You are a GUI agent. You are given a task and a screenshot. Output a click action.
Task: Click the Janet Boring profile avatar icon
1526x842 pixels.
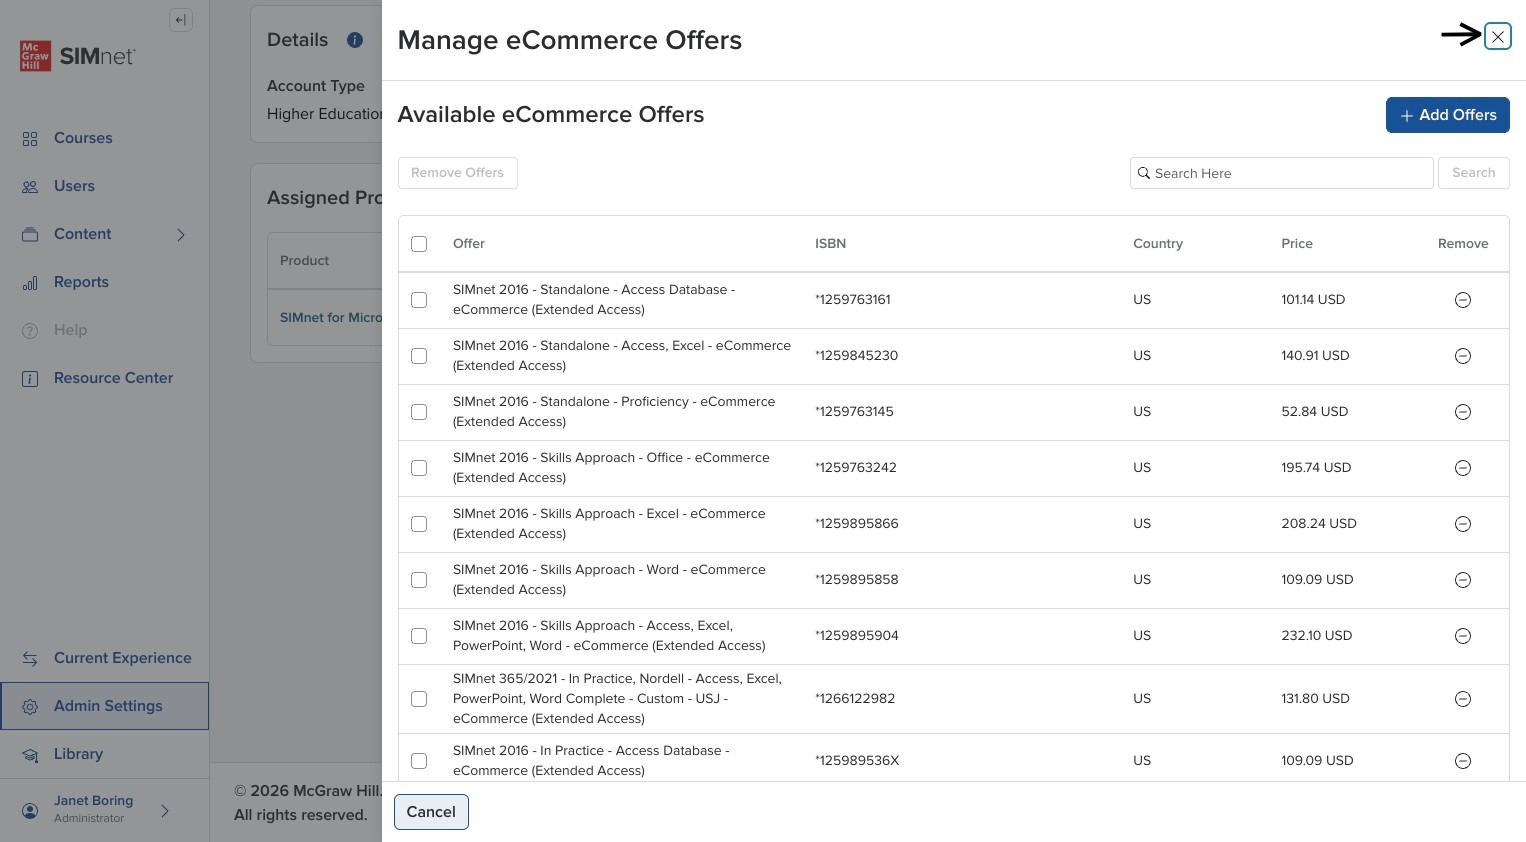[30, 810]
